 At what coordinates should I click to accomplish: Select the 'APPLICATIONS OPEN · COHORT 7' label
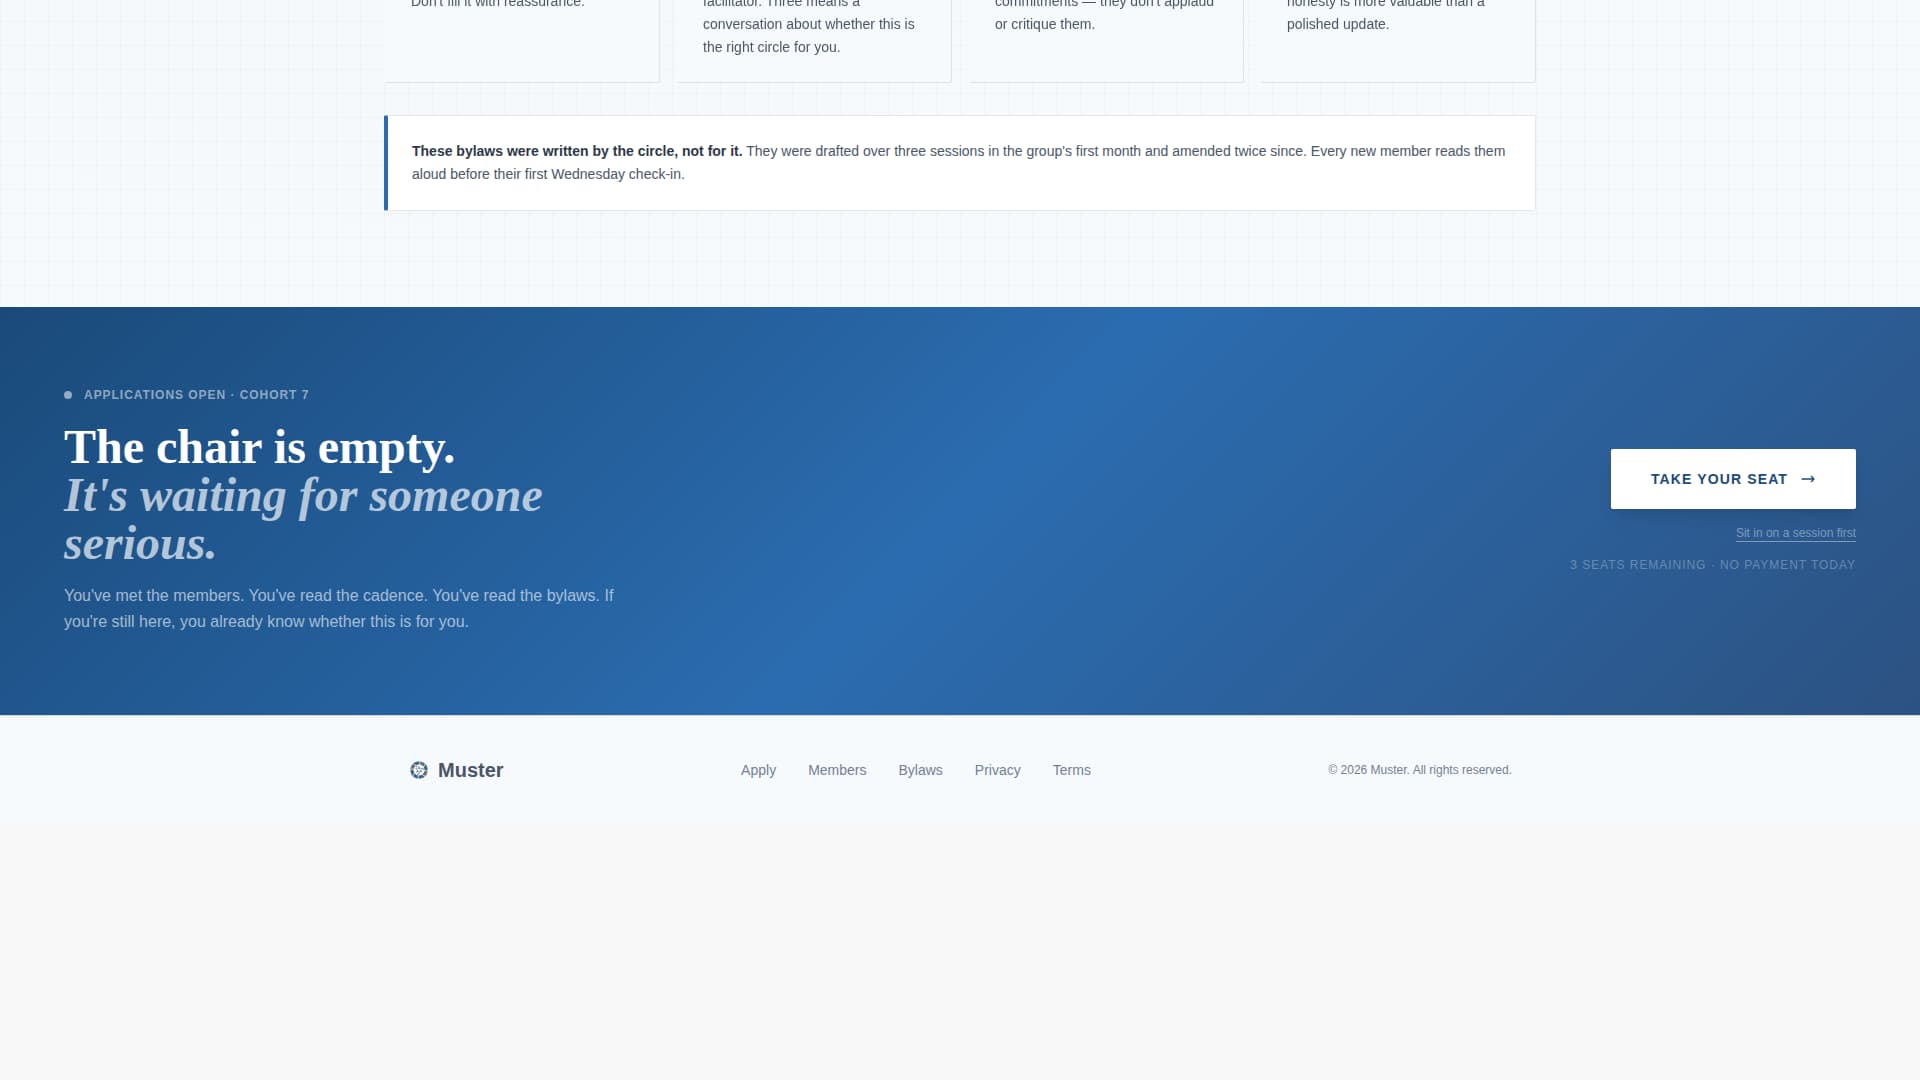(196, 394)
